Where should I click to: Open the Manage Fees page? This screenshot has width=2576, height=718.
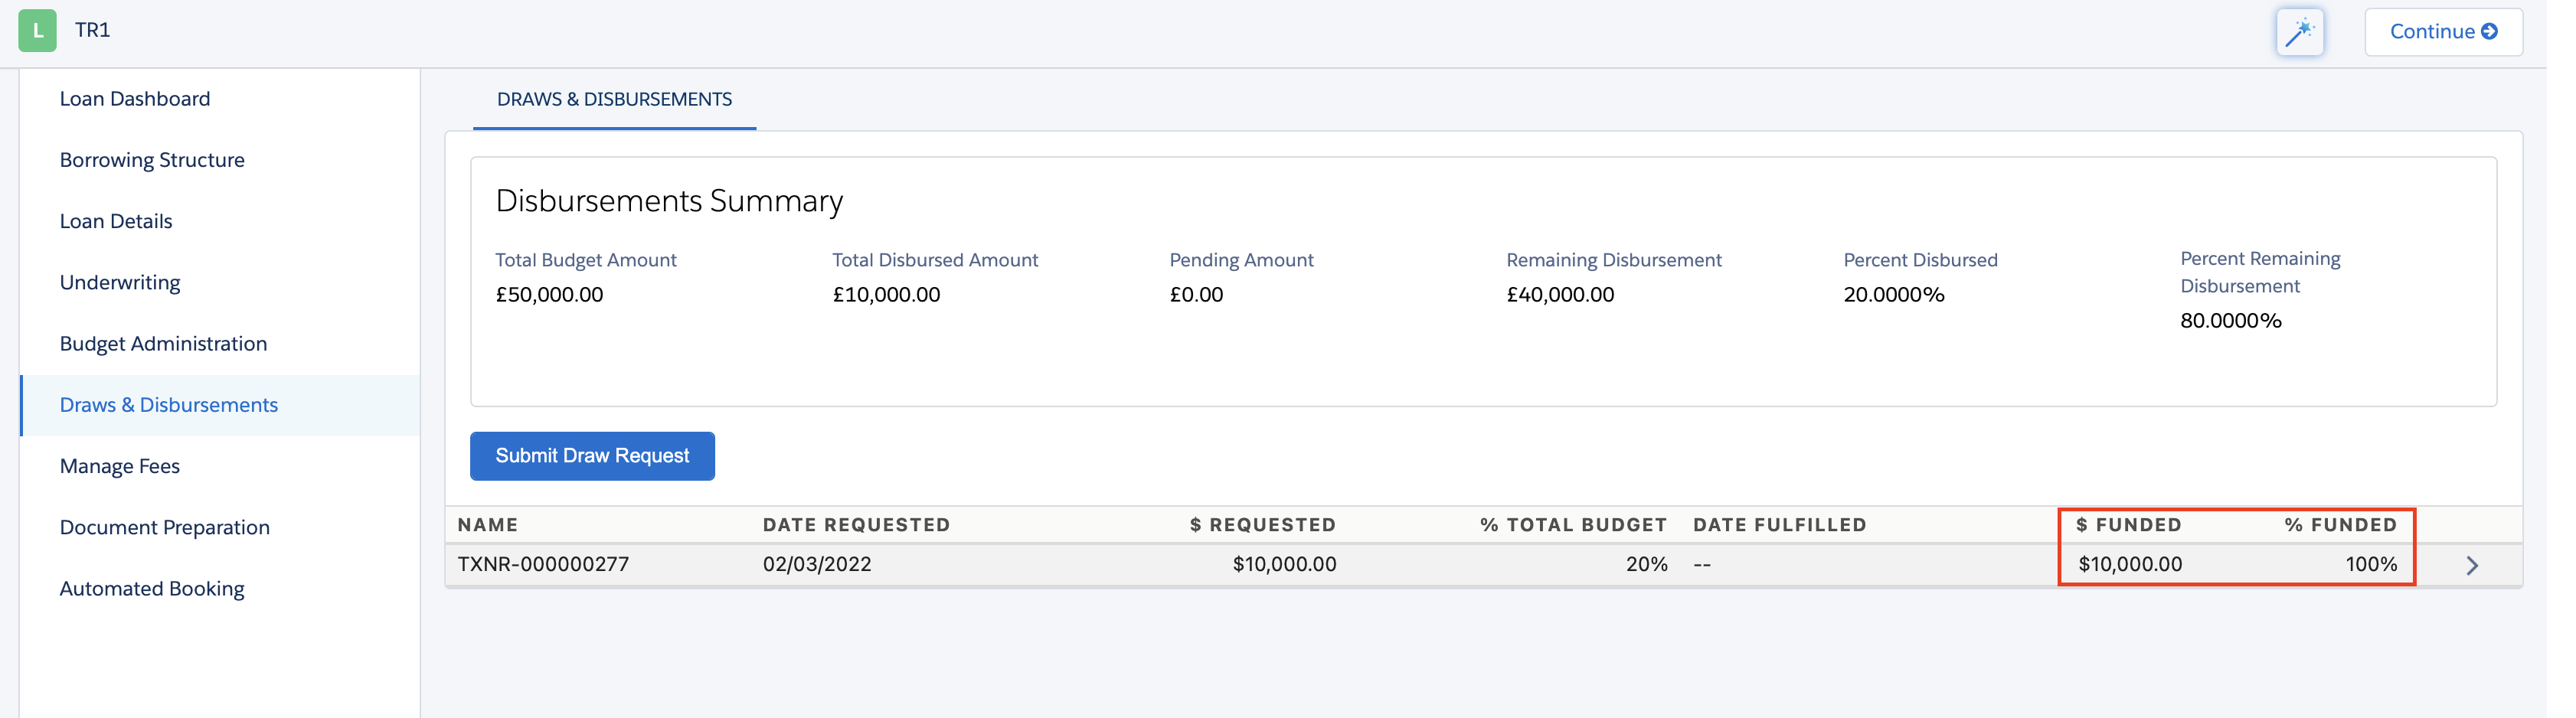tap(119, 465)
